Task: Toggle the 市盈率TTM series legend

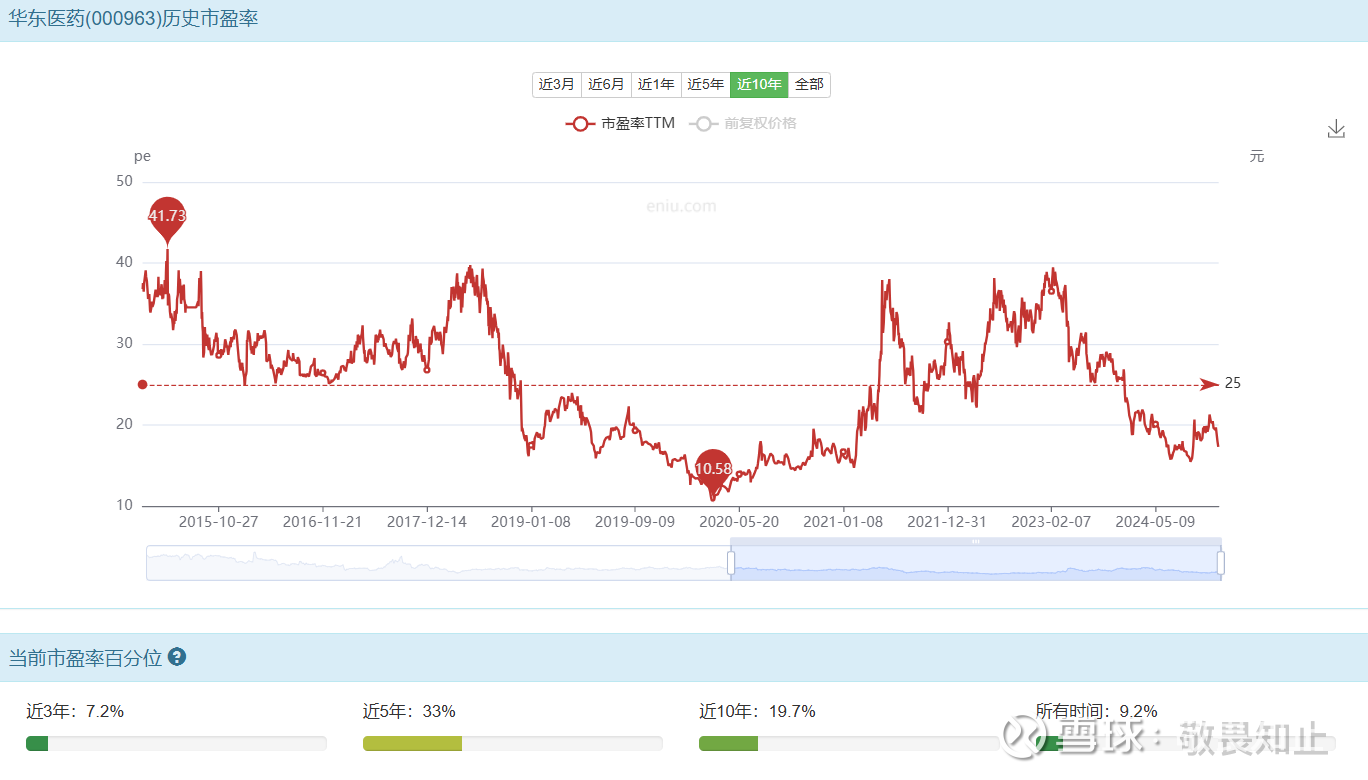Action: 620,123
